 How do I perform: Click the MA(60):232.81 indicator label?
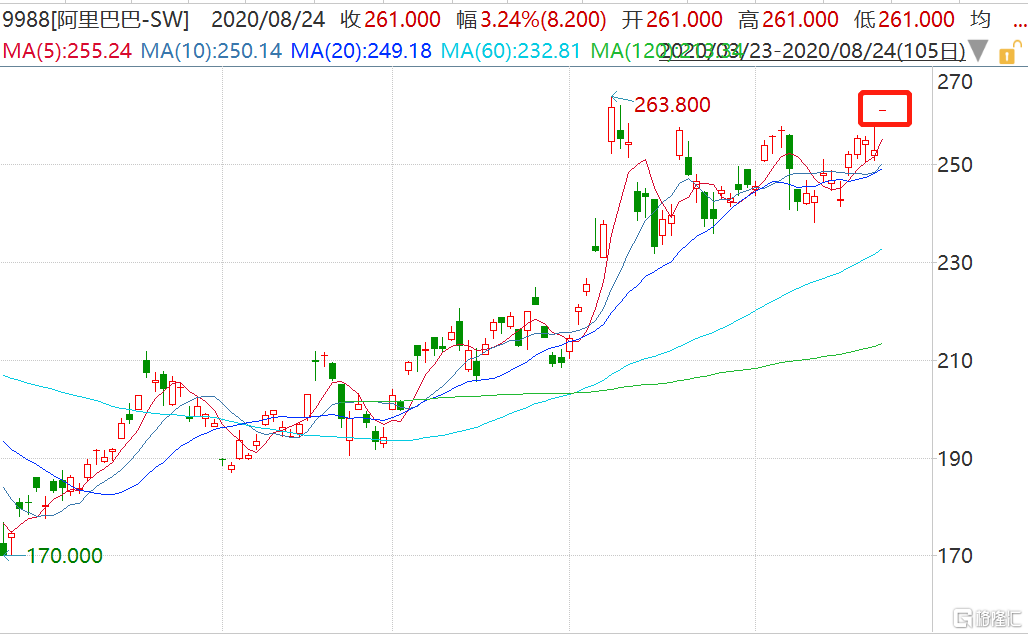pos(511,50)
